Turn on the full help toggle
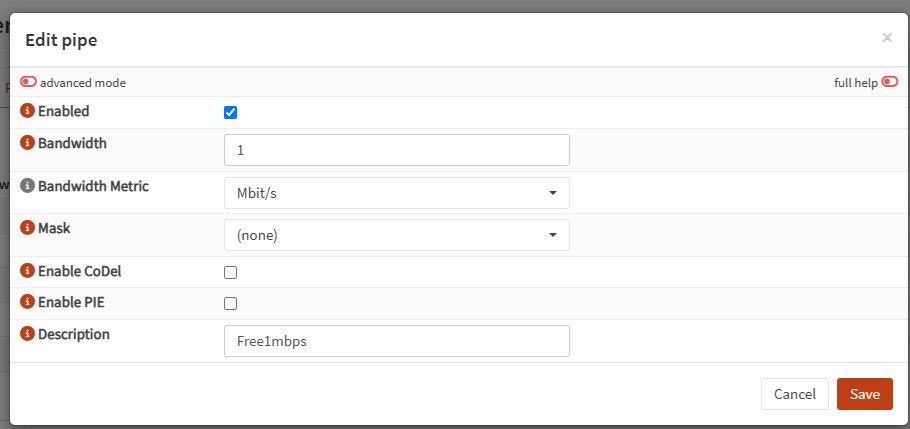The width and height of the screenshot is (910, 429). point(890,82)
